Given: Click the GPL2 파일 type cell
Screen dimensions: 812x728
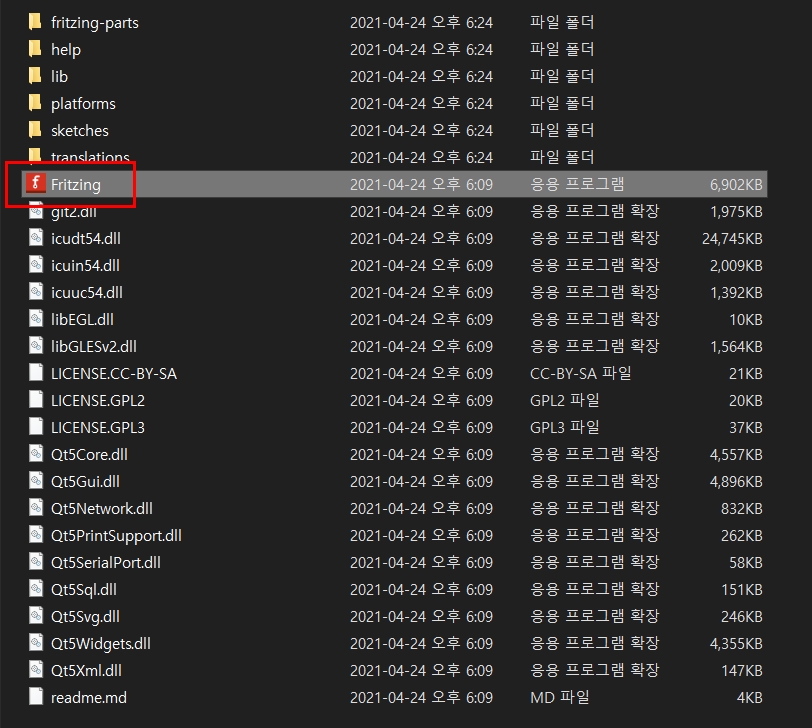Looking at the screenshot, I should pos(564,400).
